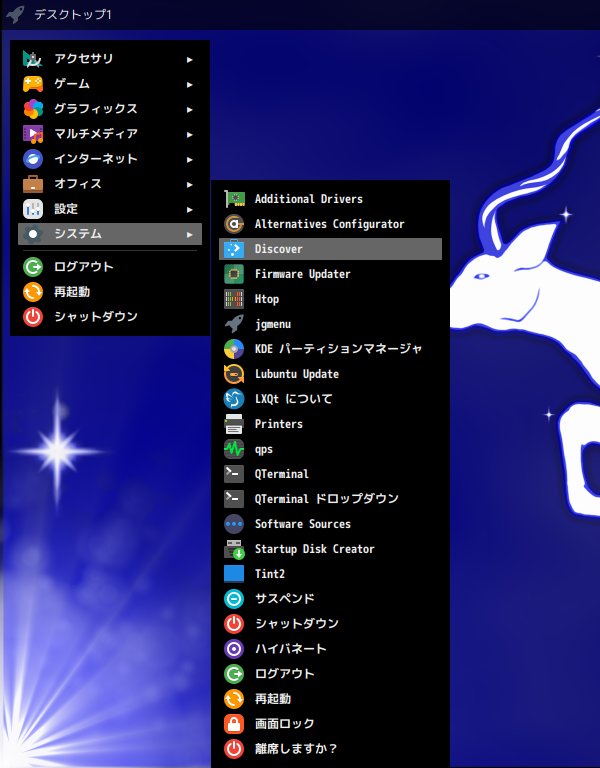Click the Lubuntu Update icon
Viewport: 600px width, 768px height.
[234, 374]
